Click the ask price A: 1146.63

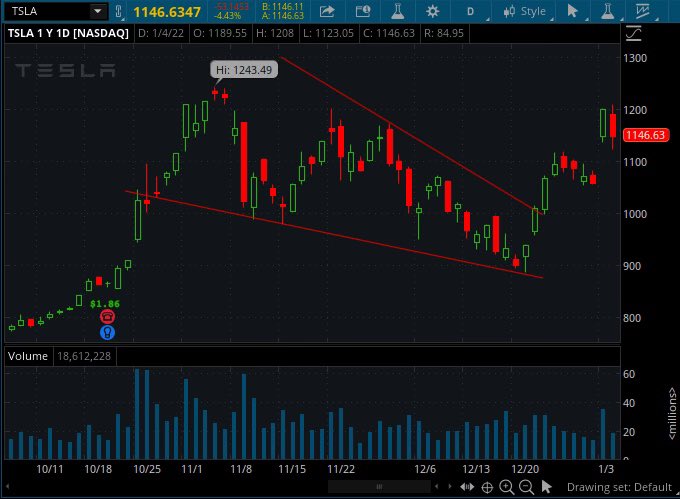click(x=283, y=16)
